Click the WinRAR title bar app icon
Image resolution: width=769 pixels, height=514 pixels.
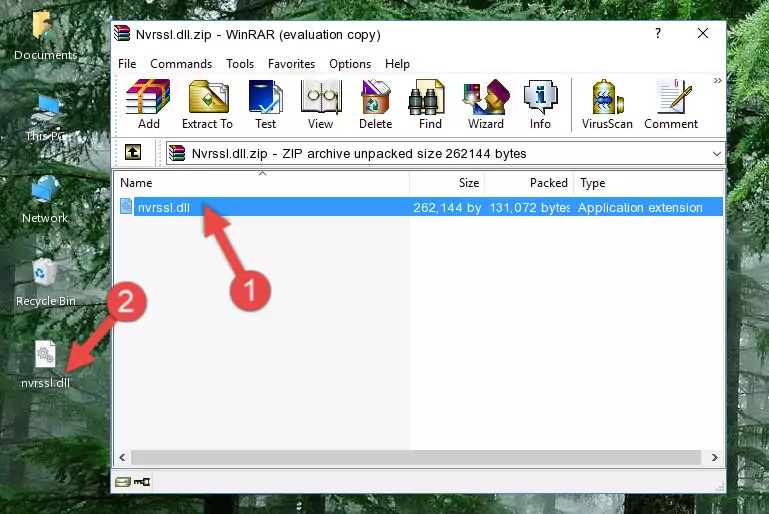coord(122,33)
